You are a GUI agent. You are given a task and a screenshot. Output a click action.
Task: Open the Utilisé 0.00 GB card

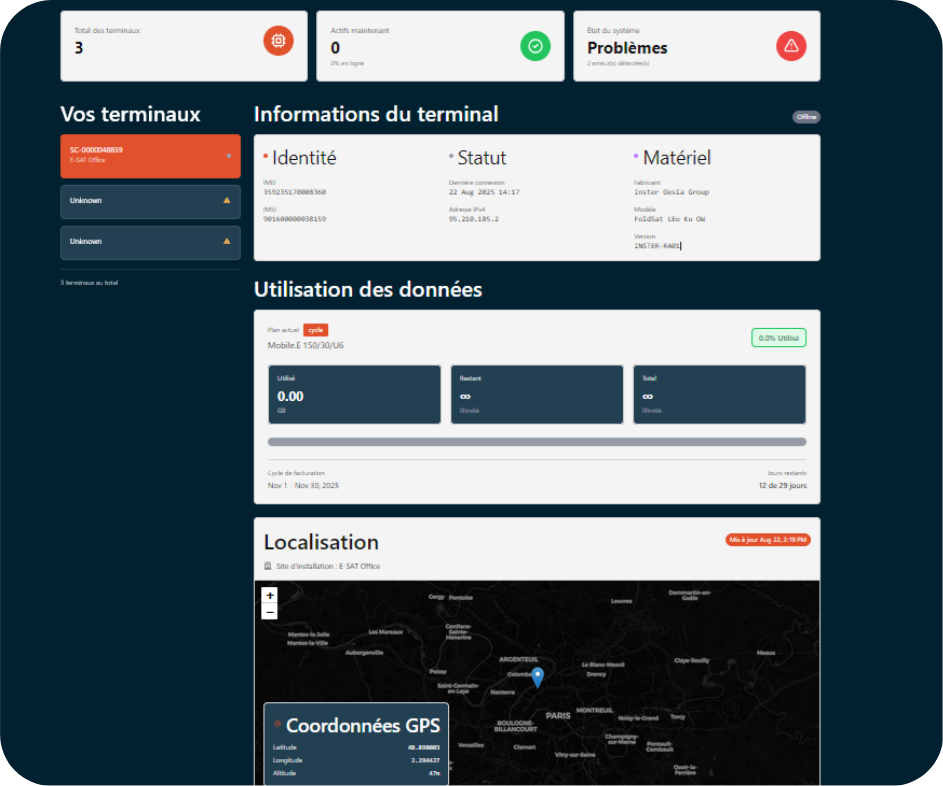[x=354, y=394]
